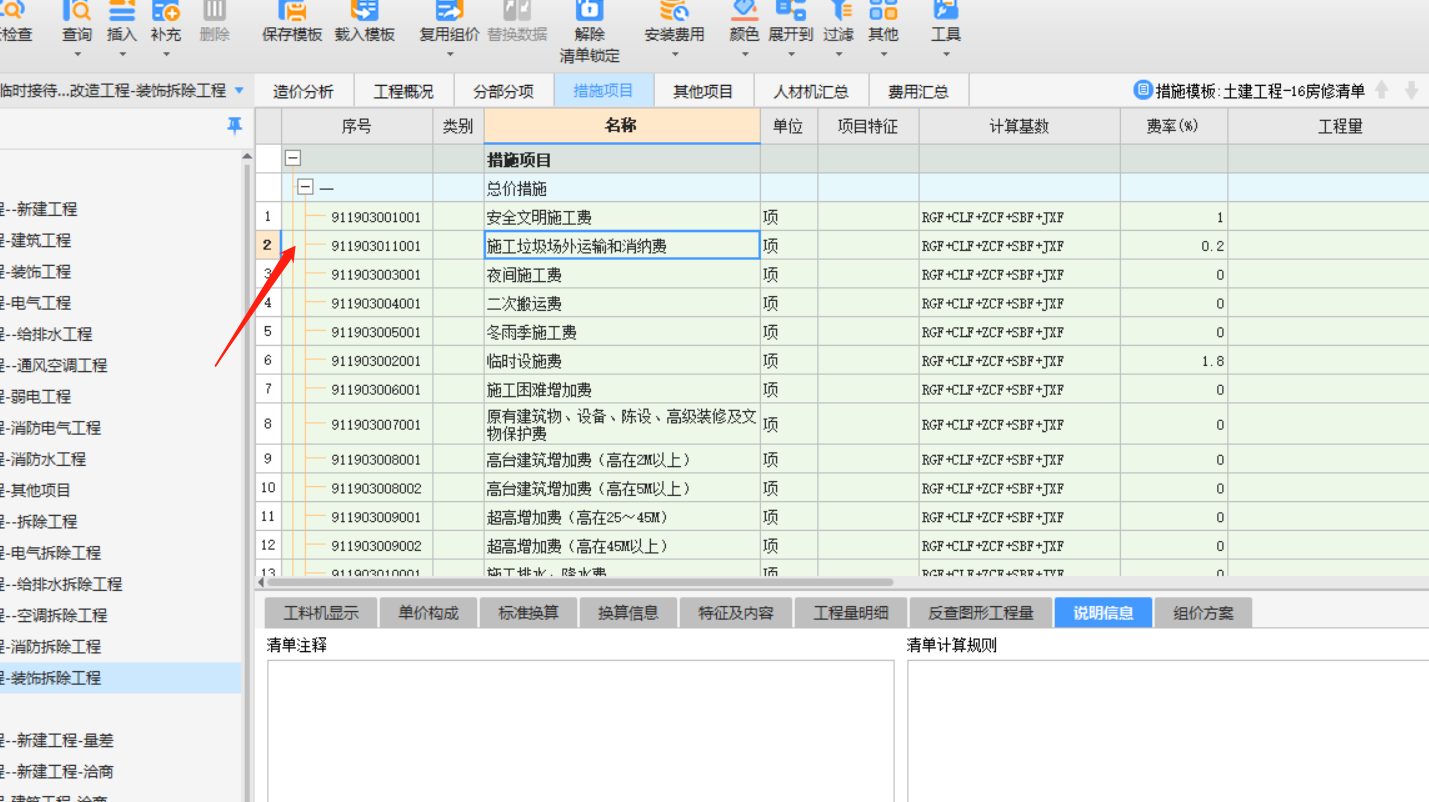Click the move-down arrow beside 措施模板
The width and height of the screenshot is (1429, 802).
(x=1411, y=90)
